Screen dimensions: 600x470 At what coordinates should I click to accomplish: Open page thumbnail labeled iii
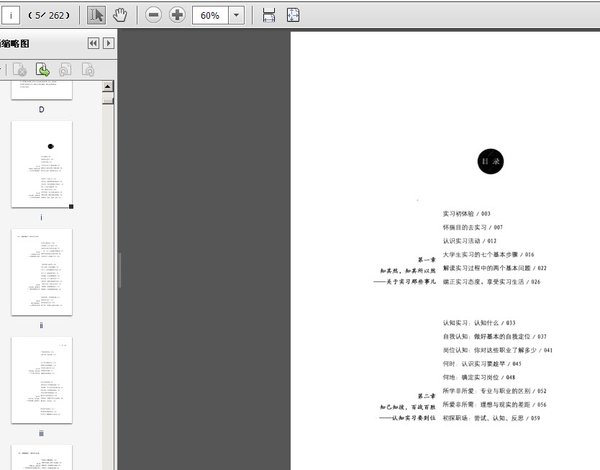[42, 380]
